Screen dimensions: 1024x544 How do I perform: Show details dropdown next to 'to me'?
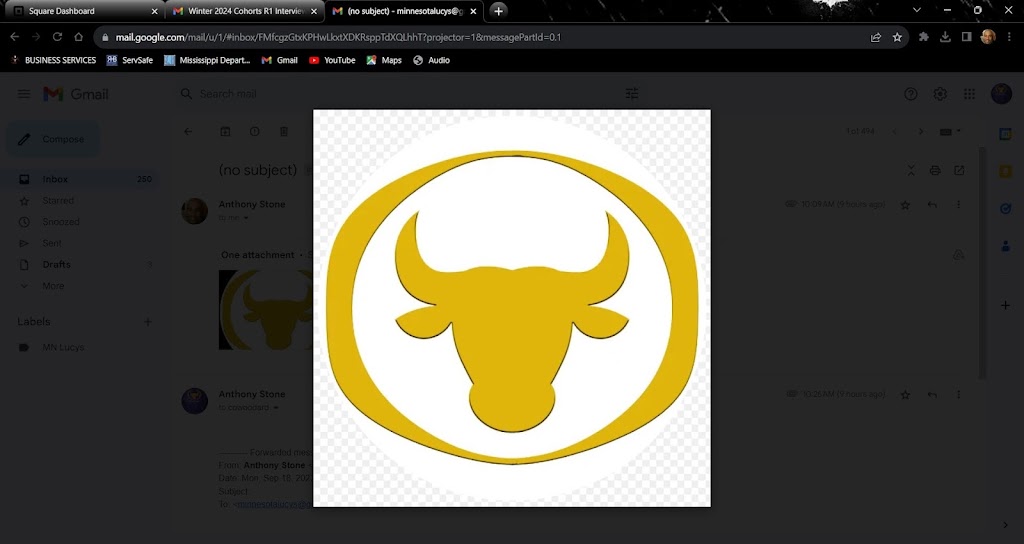(246, 217)
